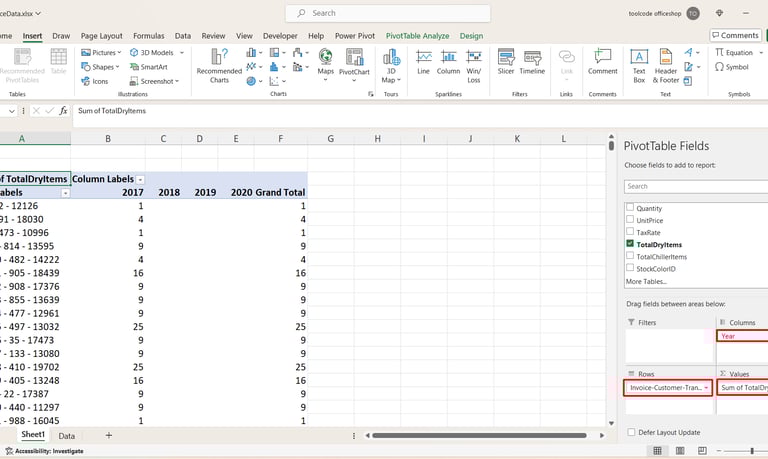Add a new Comment from ribbon
Image resolution: width=768 pixels, height=459 pixels.
pos(602,62)
